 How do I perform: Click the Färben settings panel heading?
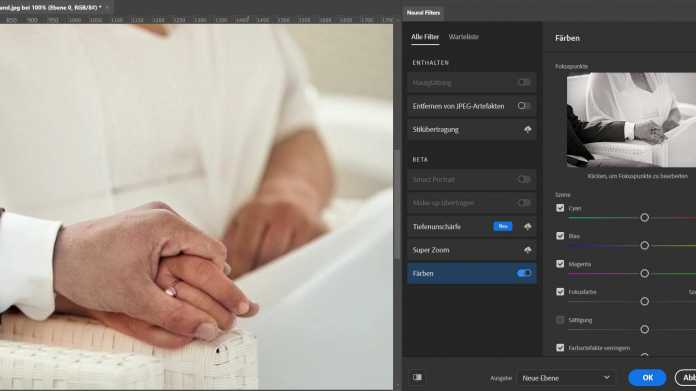point(567,38)
